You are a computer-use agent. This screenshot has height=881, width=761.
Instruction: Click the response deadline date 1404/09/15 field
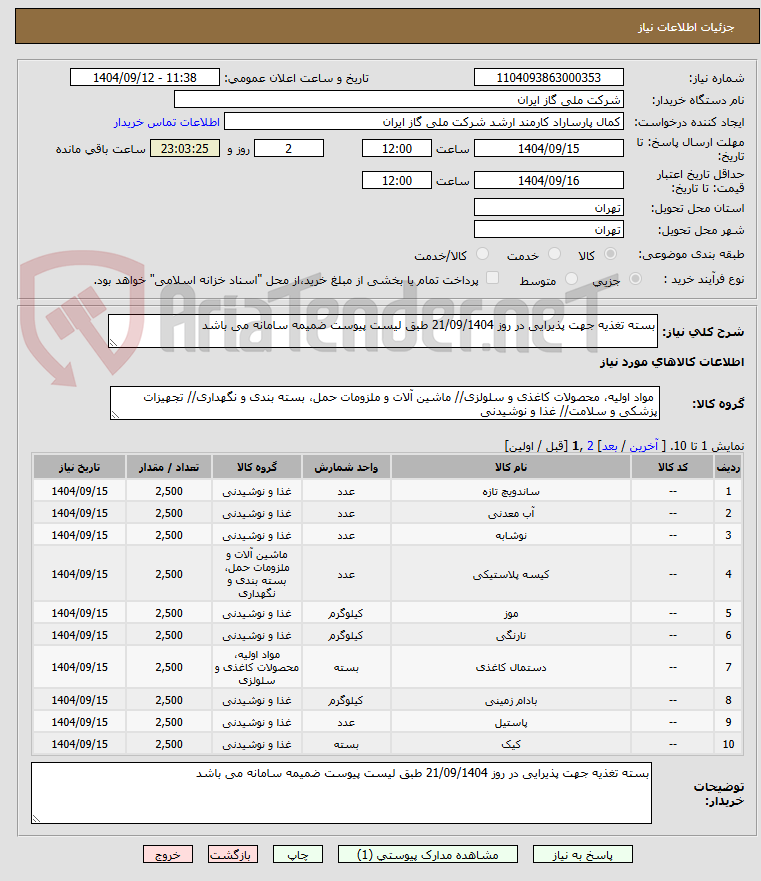[x=549, y=148]
